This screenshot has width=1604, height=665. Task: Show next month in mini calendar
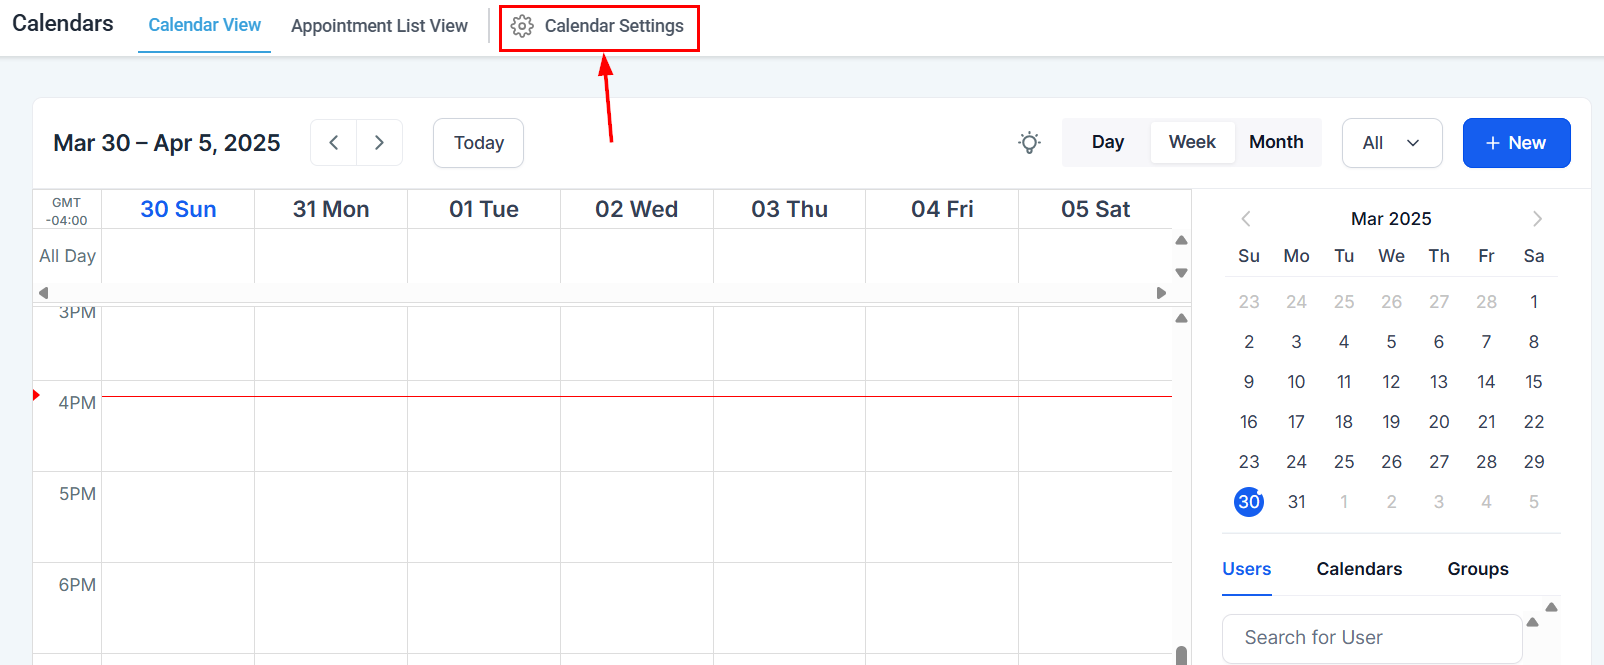tap(1537, 219)
